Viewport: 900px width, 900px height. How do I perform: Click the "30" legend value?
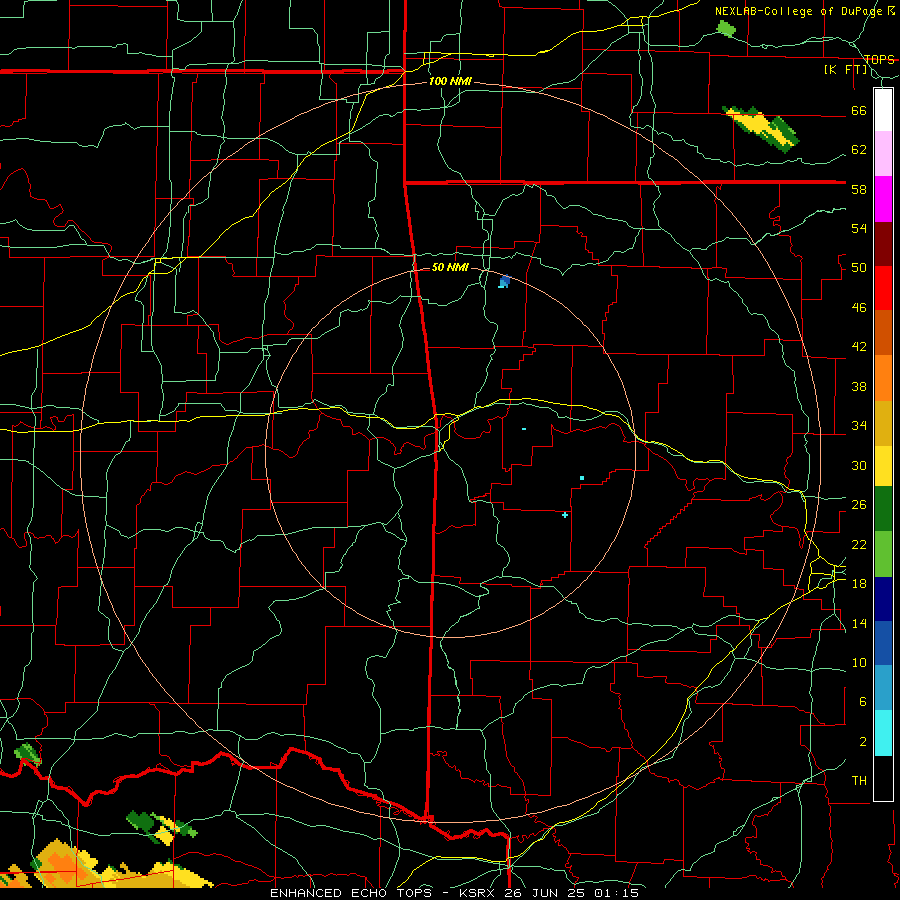pyautogui.click(x=859, y=465)
